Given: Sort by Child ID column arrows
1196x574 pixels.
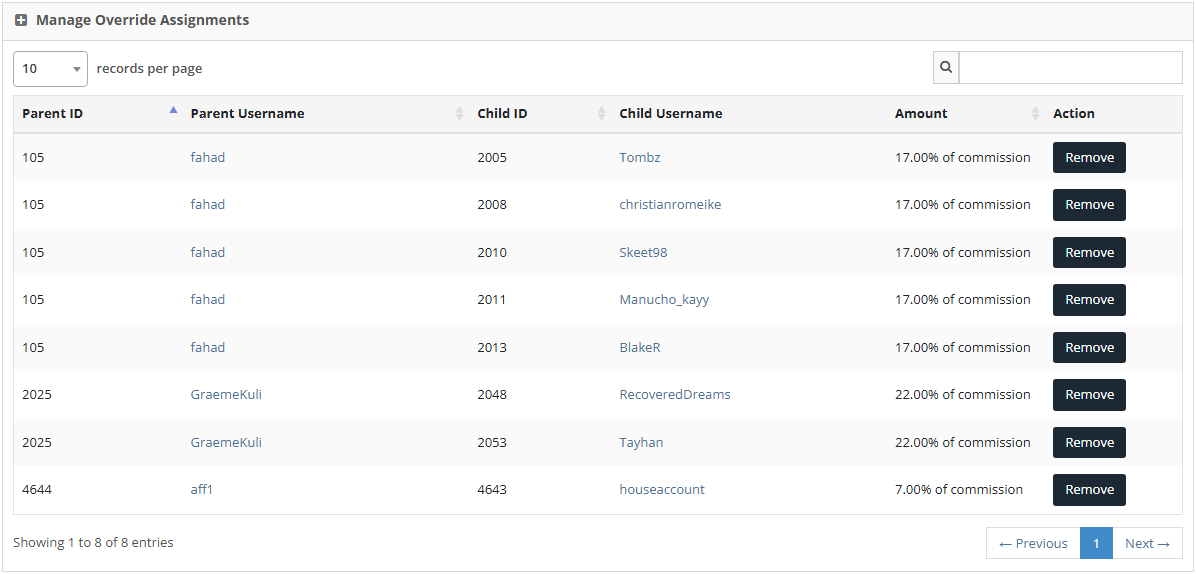Looking at the screenshot, I should (601, 114).
